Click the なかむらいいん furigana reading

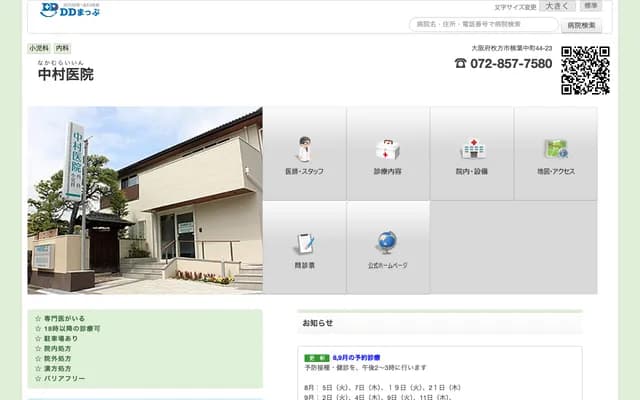(x=61, y=62)
